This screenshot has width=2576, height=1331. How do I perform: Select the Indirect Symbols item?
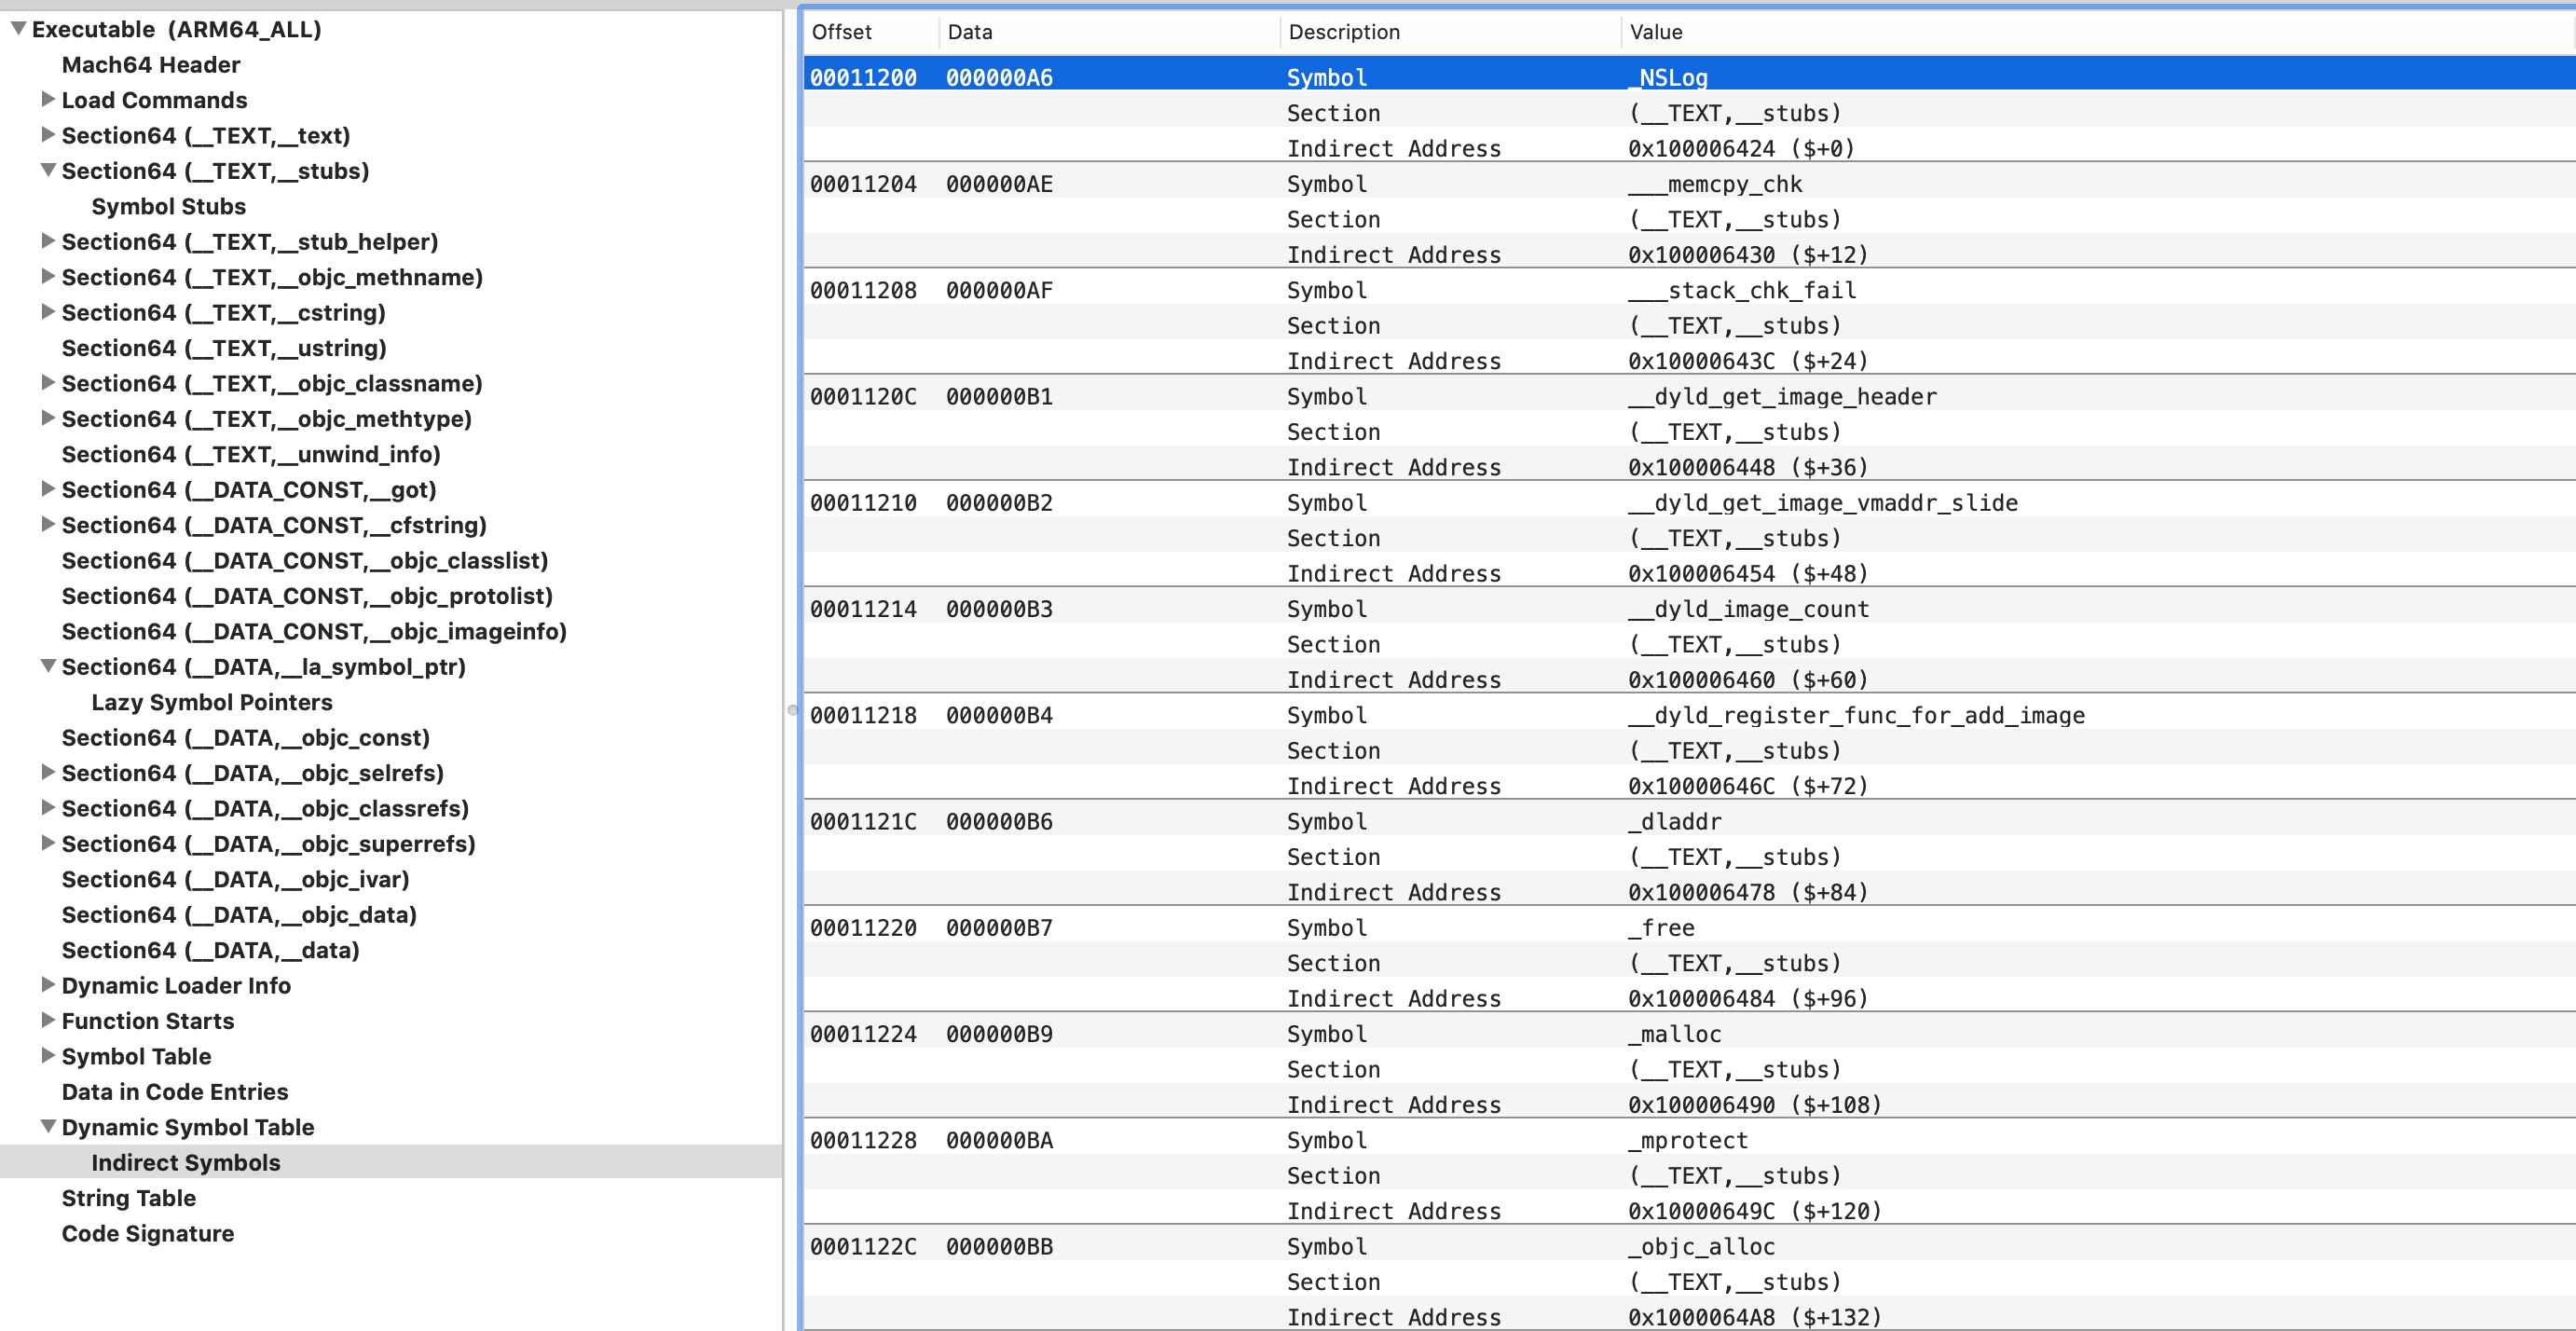[x=186, y=1163]
